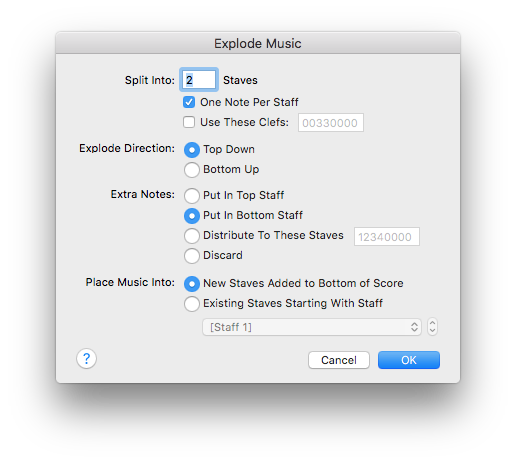
Task: Open the help question mark button
Action: click(86, 359)
